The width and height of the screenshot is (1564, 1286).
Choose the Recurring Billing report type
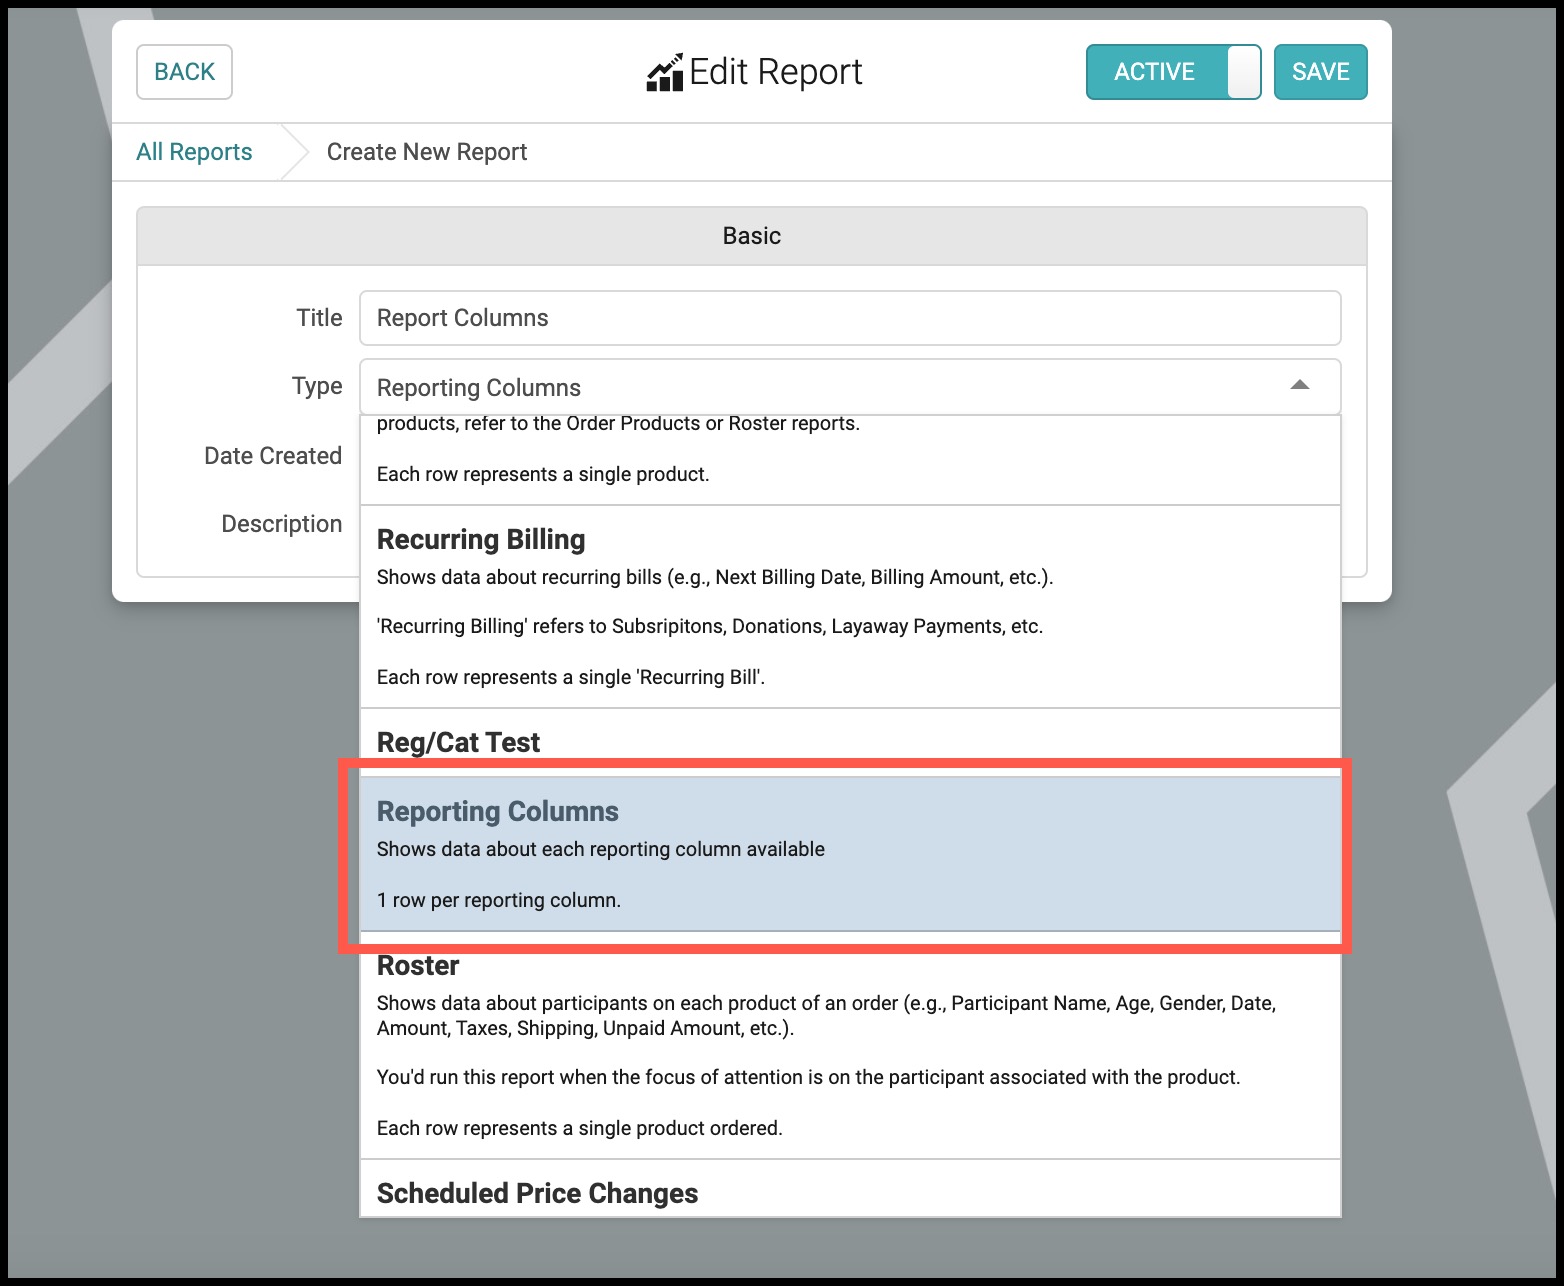coord(850,607)
